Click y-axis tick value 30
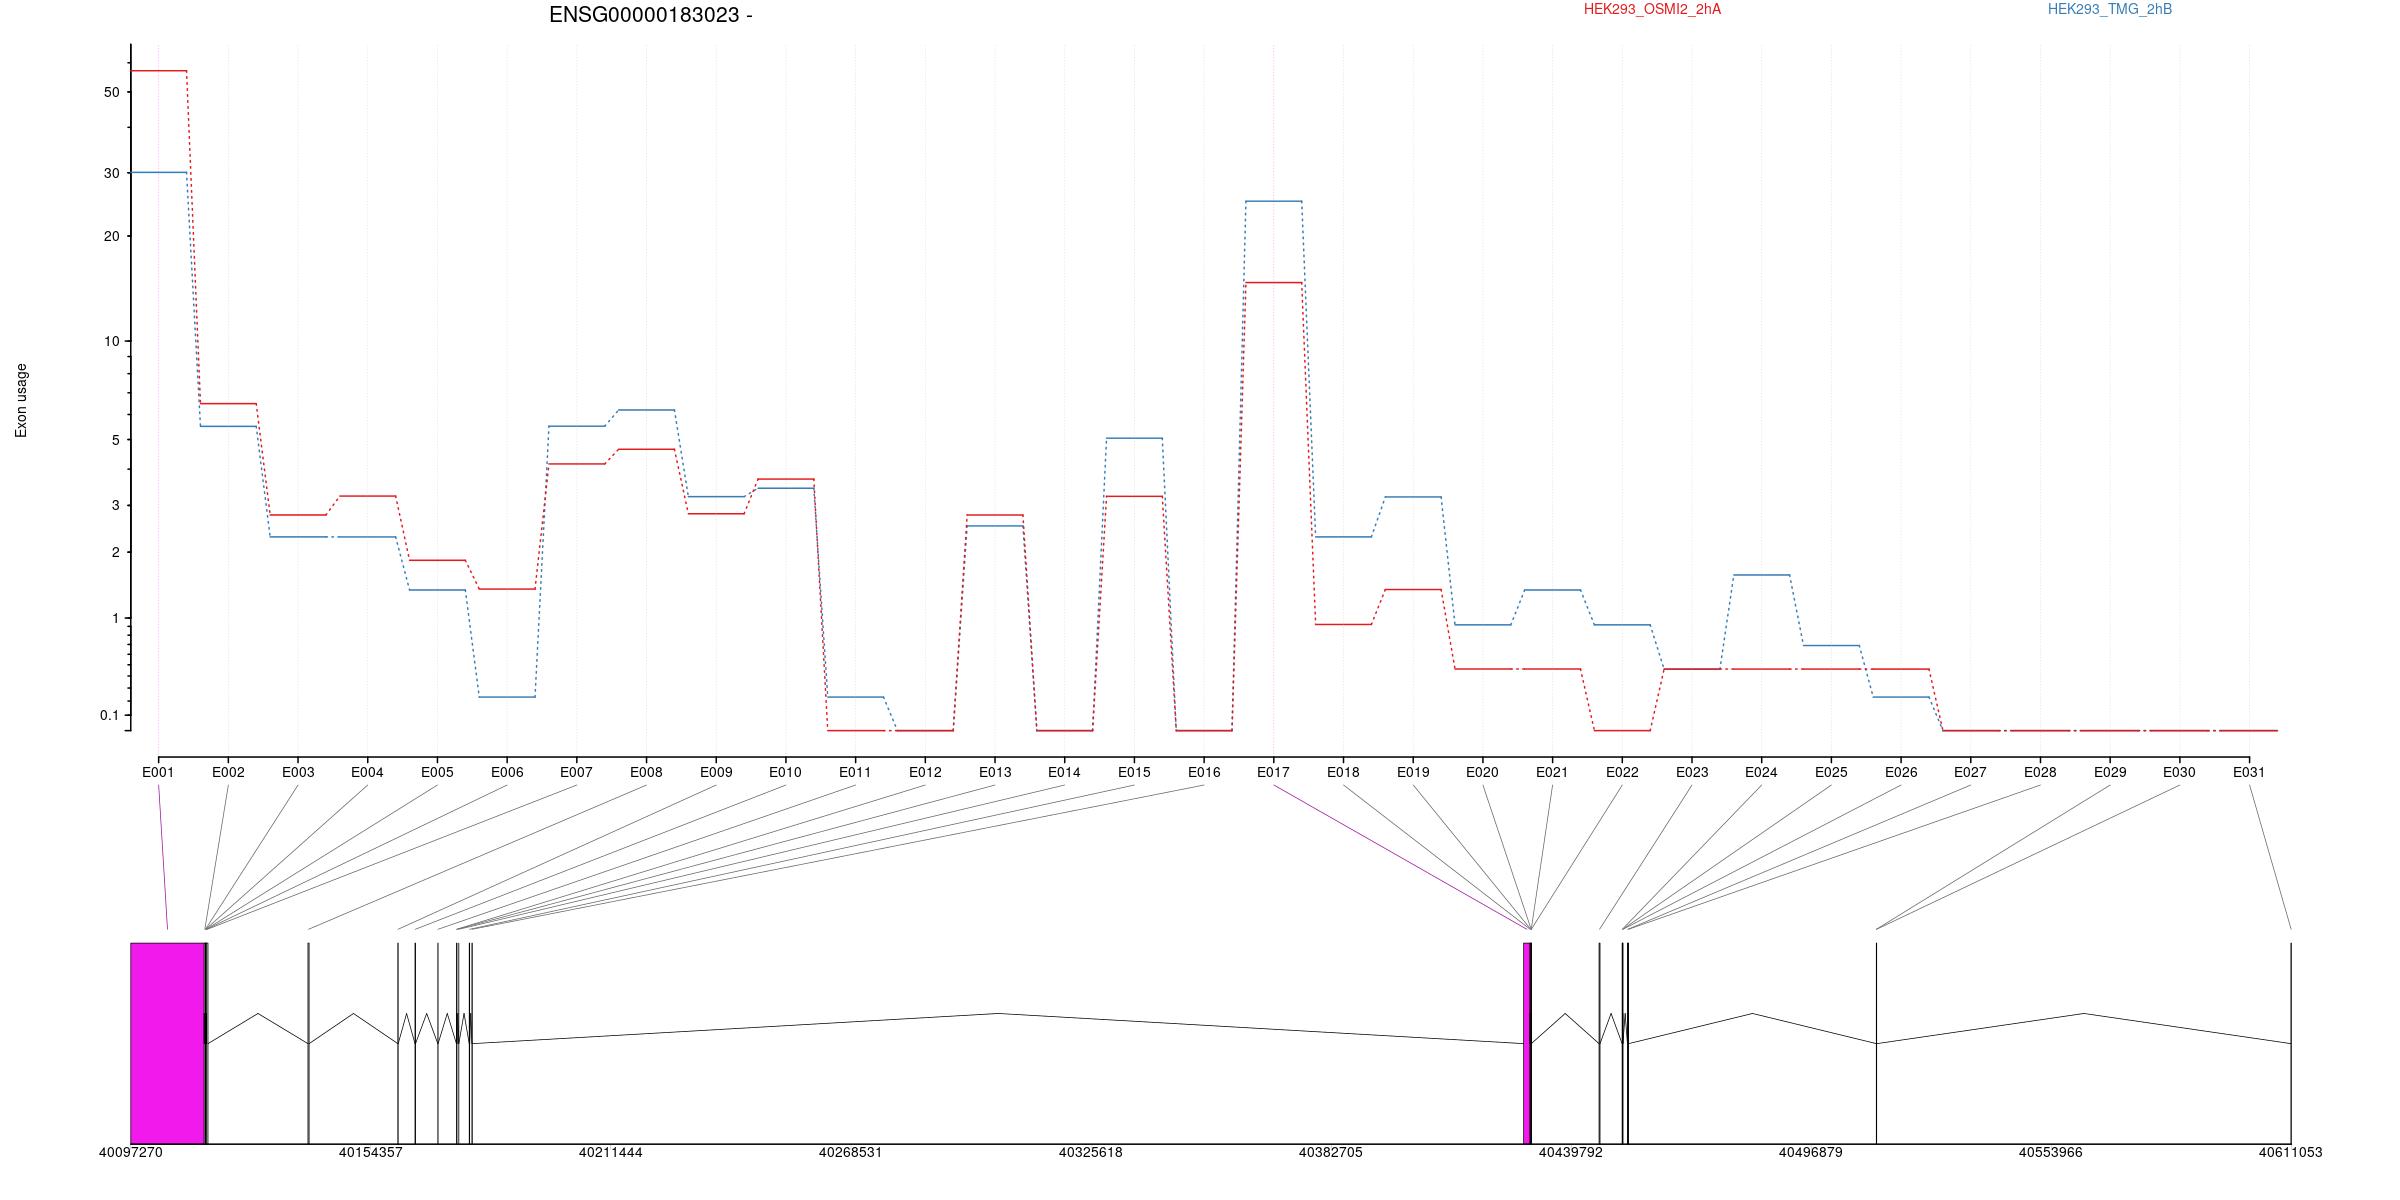 point(111,173)
